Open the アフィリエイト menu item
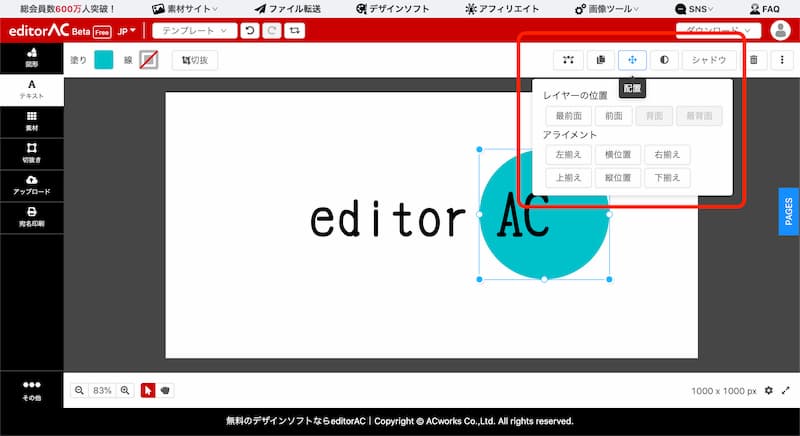Screen dimensions: 800x436 [502, 9]
